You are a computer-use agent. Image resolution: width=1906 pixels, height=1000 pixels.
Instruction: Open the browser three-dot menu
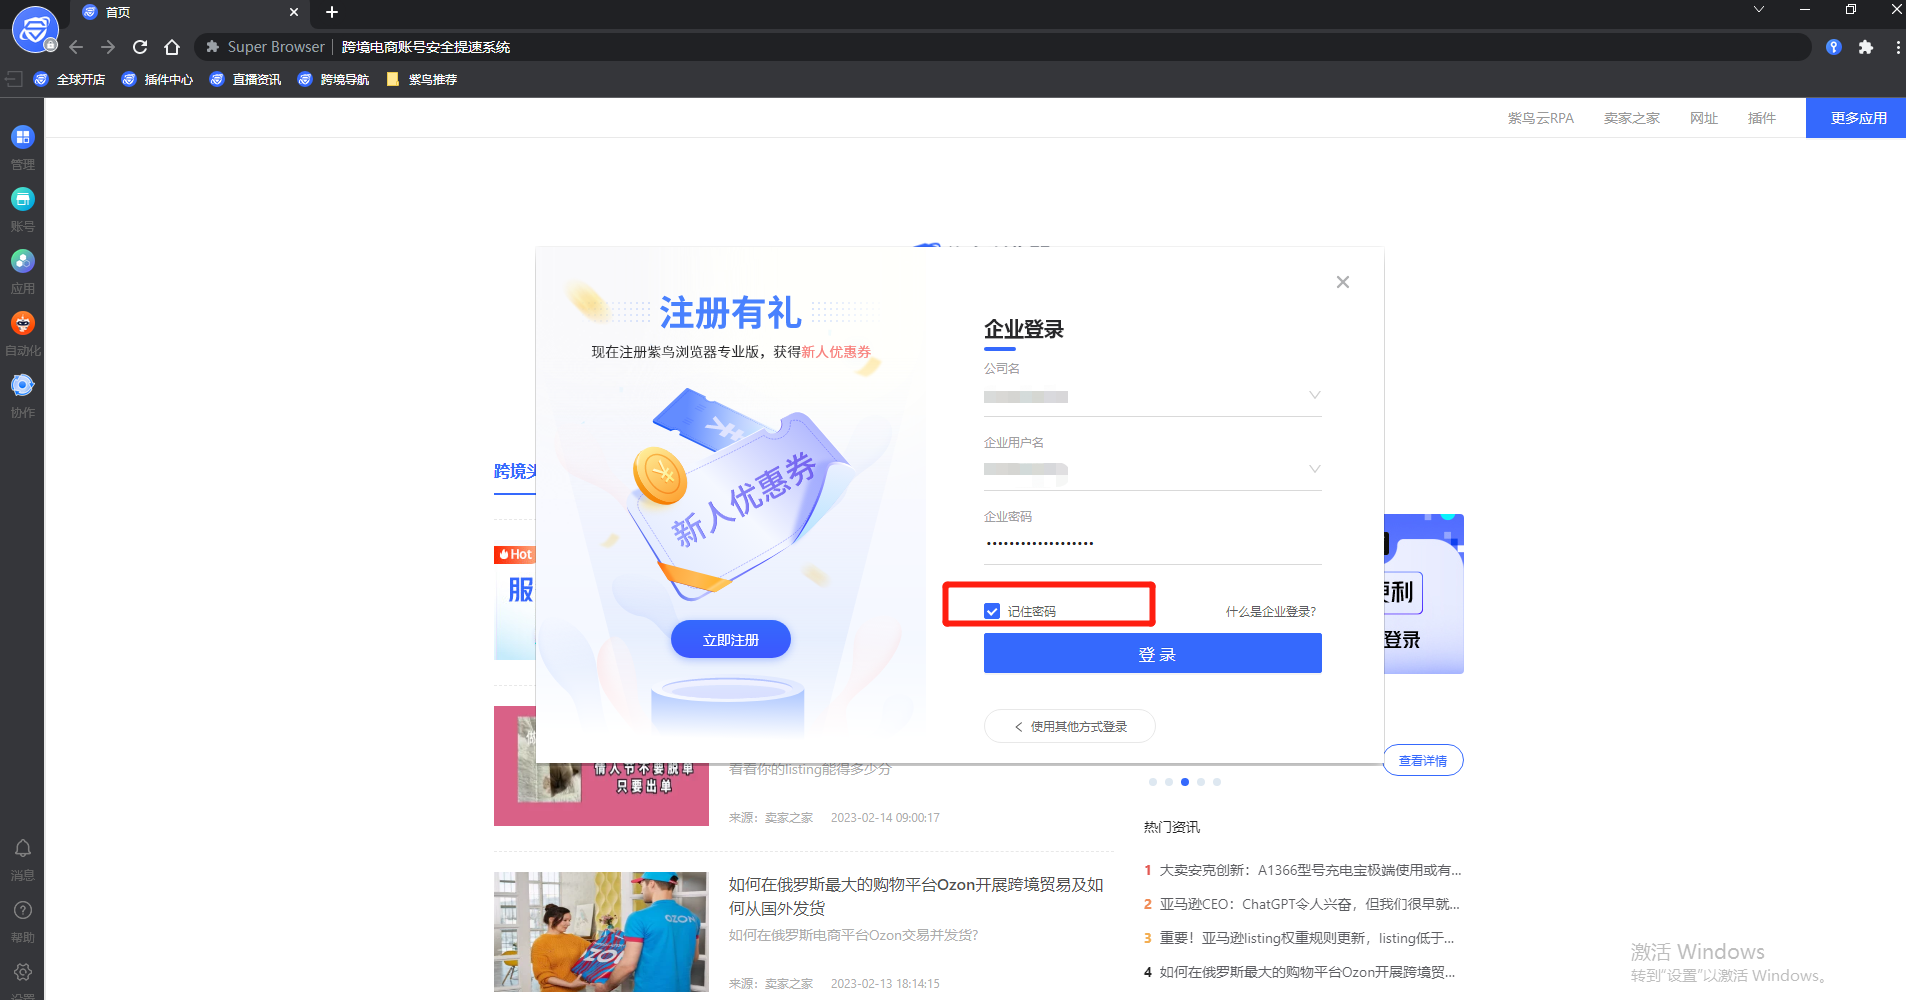(1897, 47)
